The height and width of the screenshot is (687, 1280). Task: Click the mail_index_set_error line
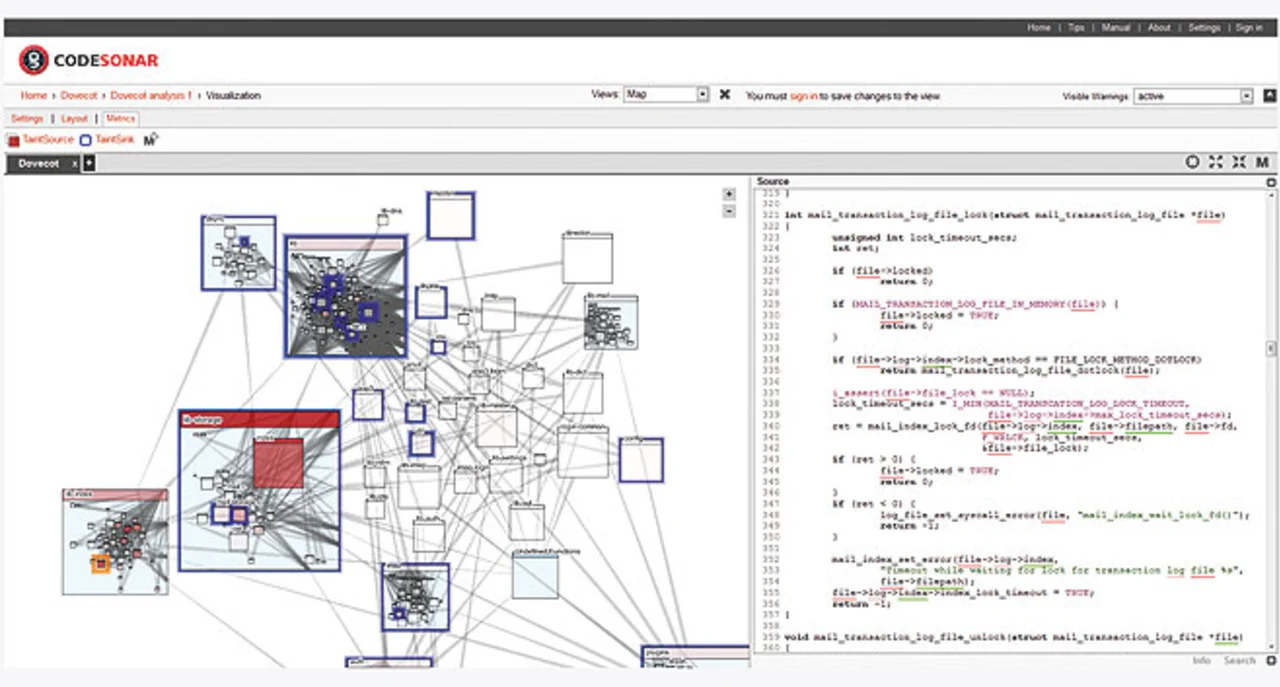(x=945, y=558)
